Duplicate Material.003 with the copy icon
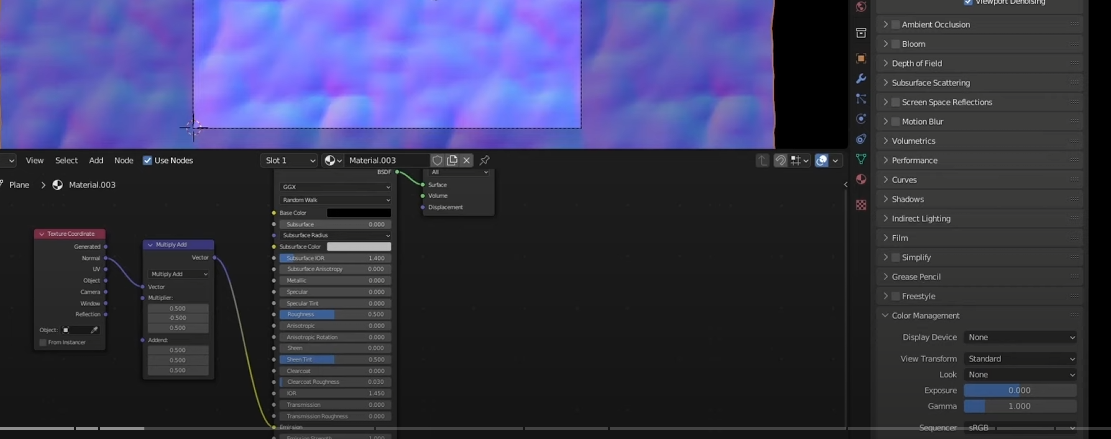This screenshot has height=439, width=1111. point(452,161)
